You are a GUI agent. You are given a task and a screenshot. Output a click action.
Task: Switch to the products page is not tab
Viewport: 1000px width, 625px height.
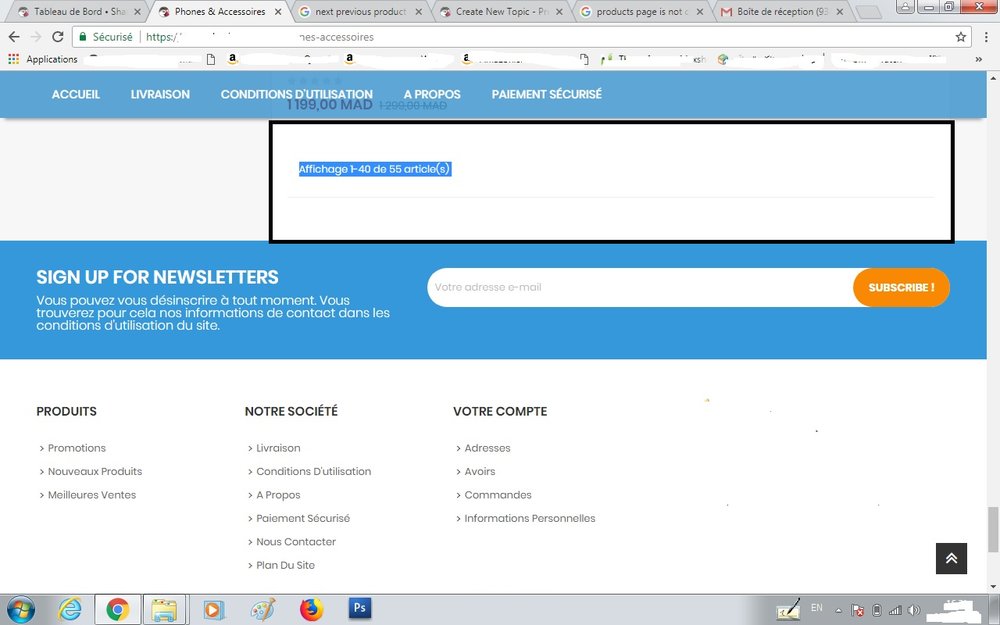click(x=642, y=11)
